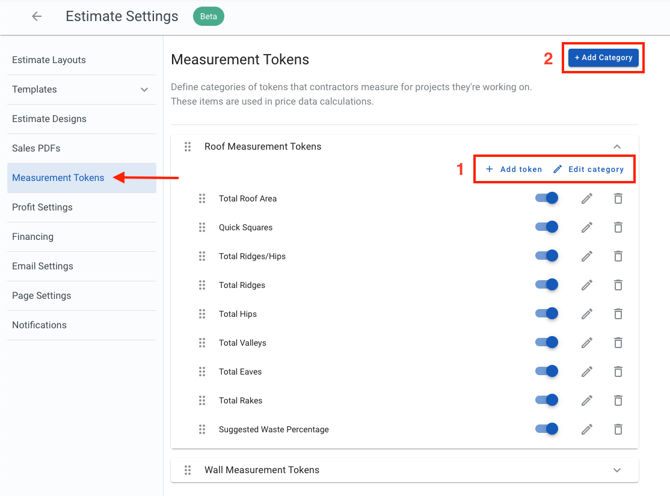Delete the Suggested Waste Percentage token
The height and width of the screenshot is (496, 670).
click(618, 430)
